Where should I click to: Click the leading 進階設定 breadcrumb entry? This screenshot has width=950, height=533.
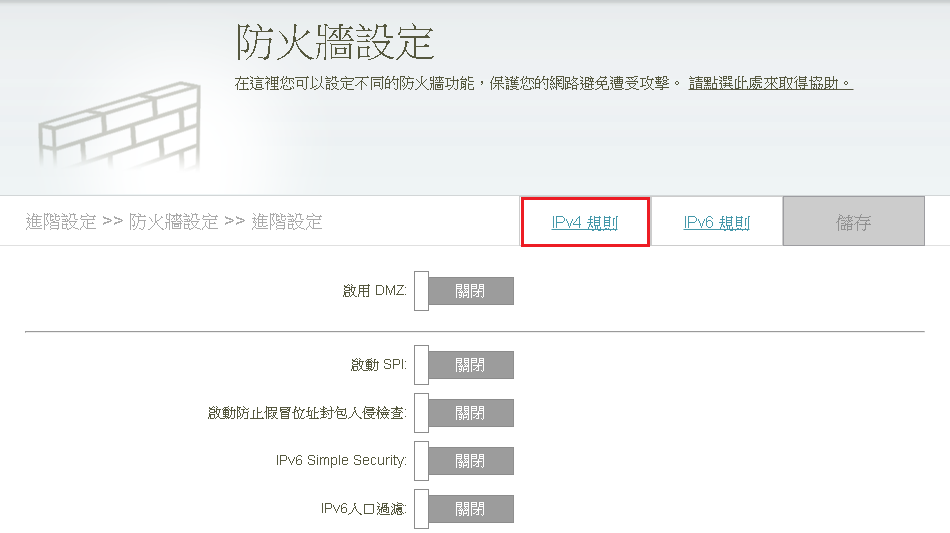point(61,222)
